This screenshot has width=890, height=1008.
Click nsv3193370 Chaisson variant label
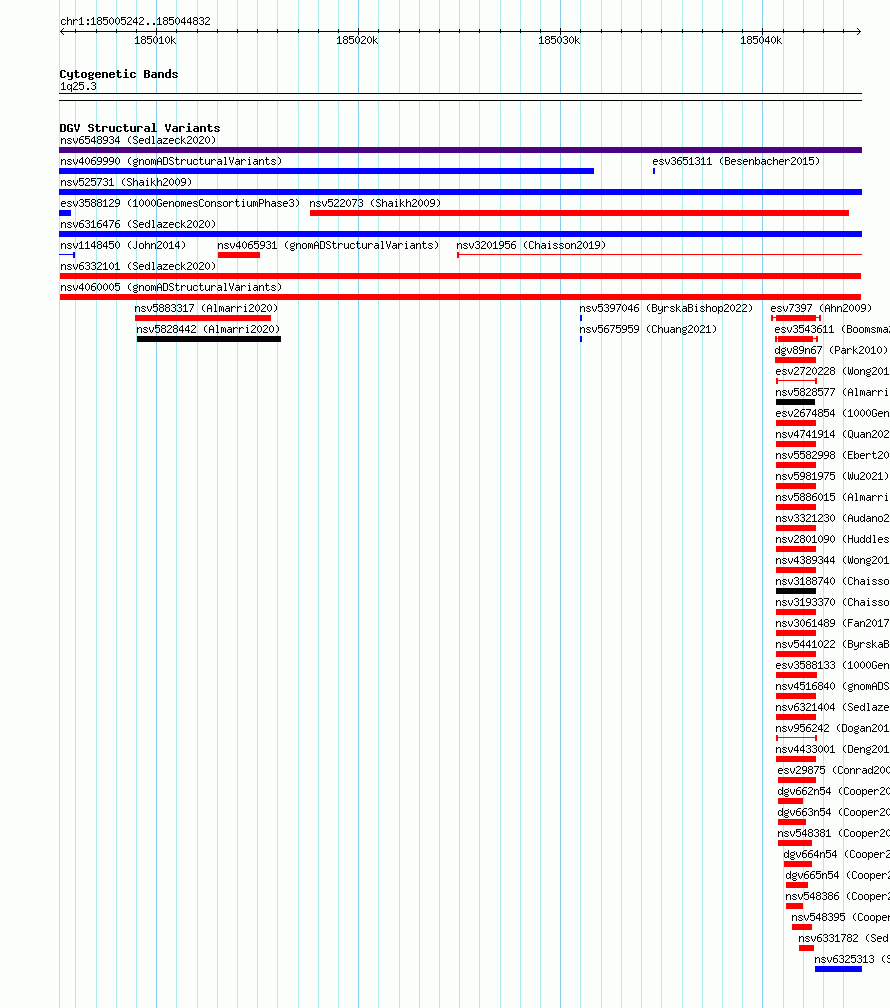[x=833, y=602]
